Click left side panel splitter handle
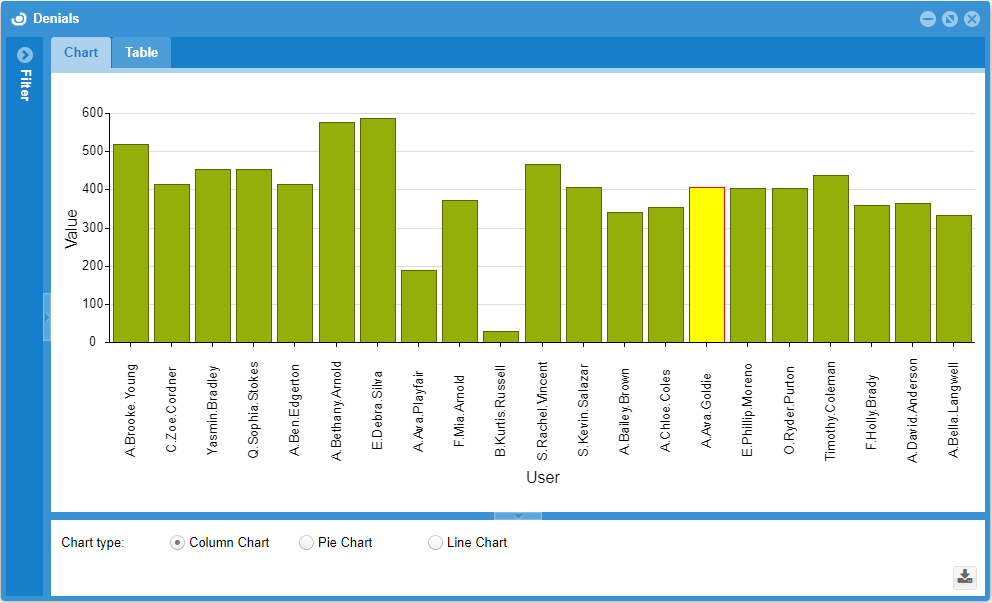This screenshot has width=992, height=603. [x=46, y=316]
